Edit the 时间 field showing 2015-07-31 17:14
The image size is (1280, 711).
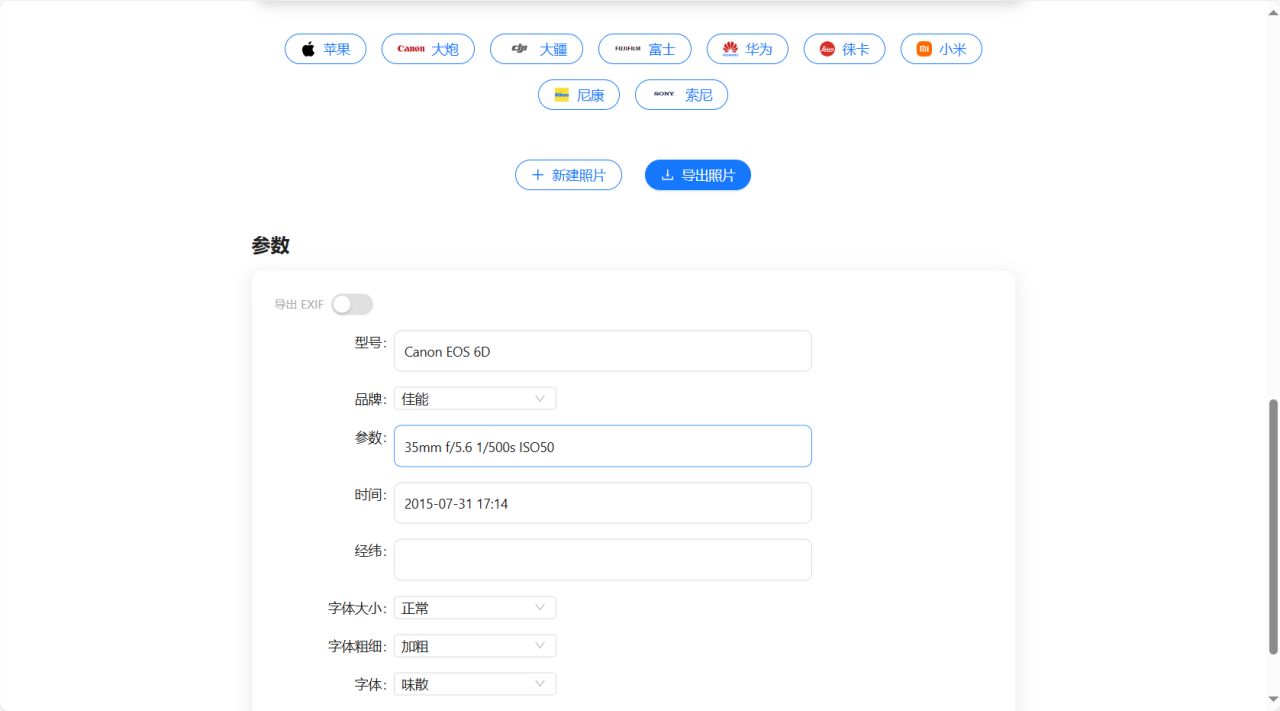click(x=603, y=503)
